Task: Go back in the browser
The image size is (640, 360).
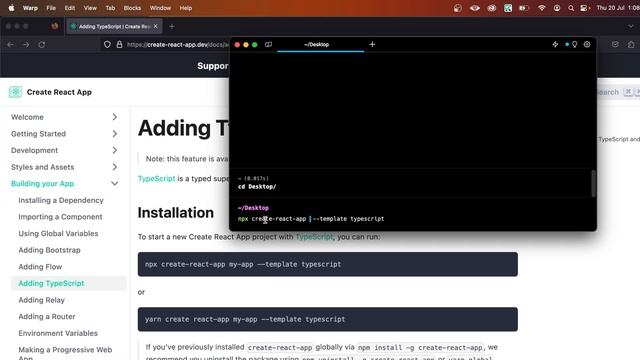Action: pos(11,44)
